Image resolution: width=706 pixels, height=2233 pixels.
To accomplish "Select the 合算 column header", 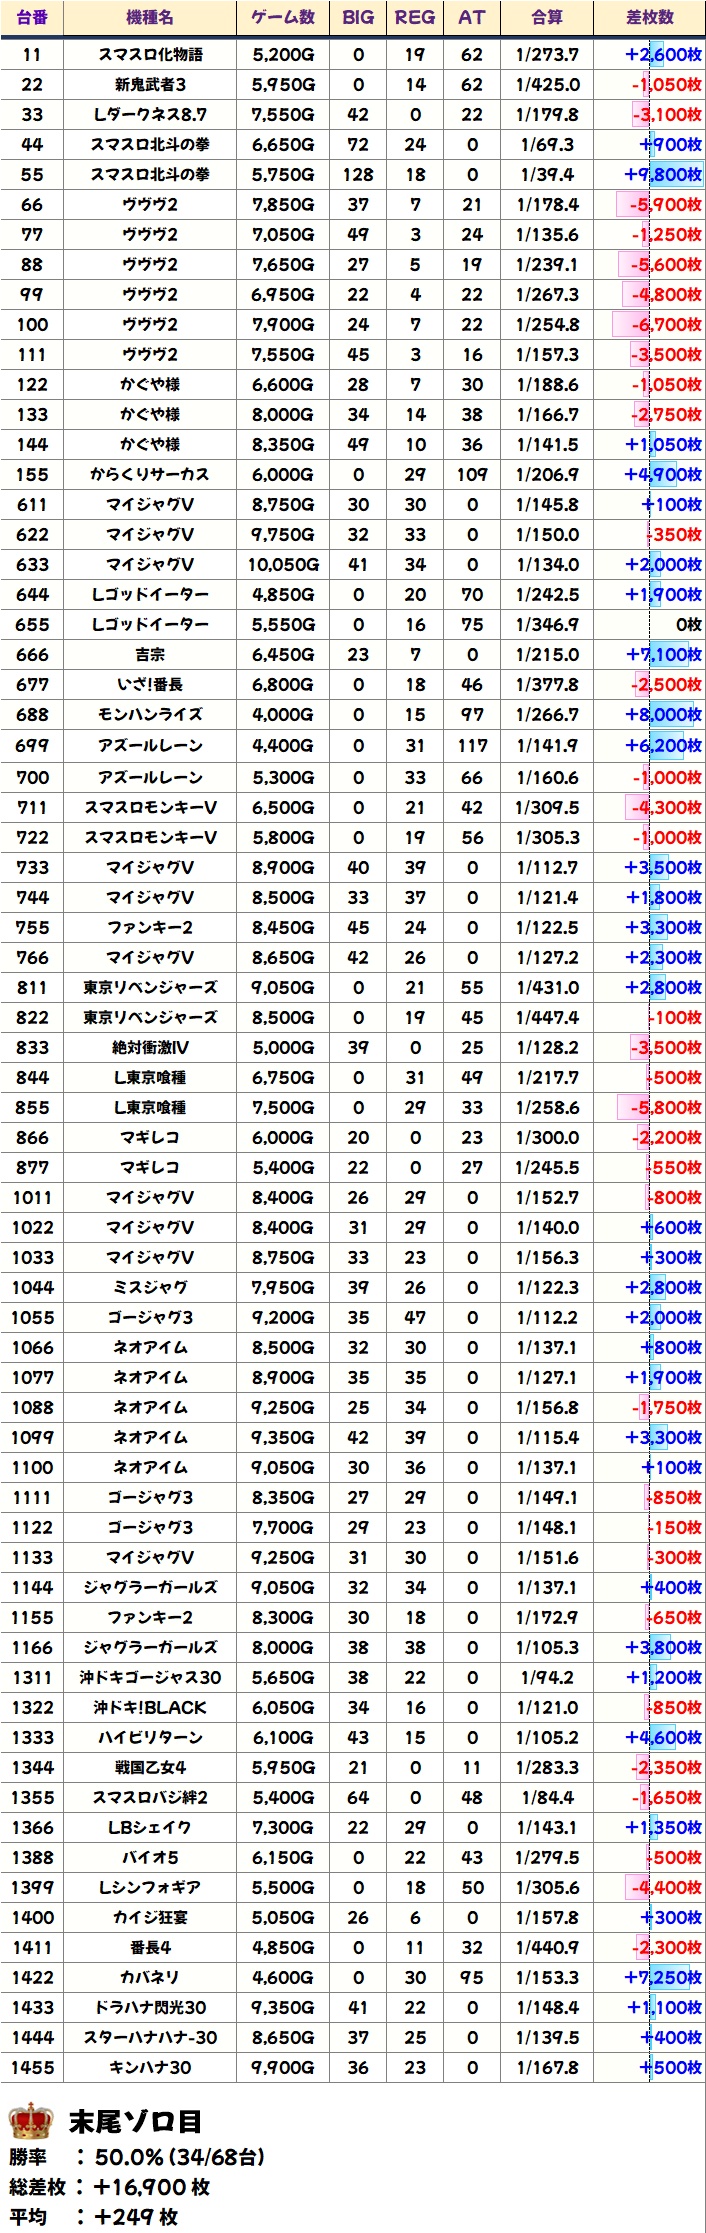I will [x=547, y=17].
